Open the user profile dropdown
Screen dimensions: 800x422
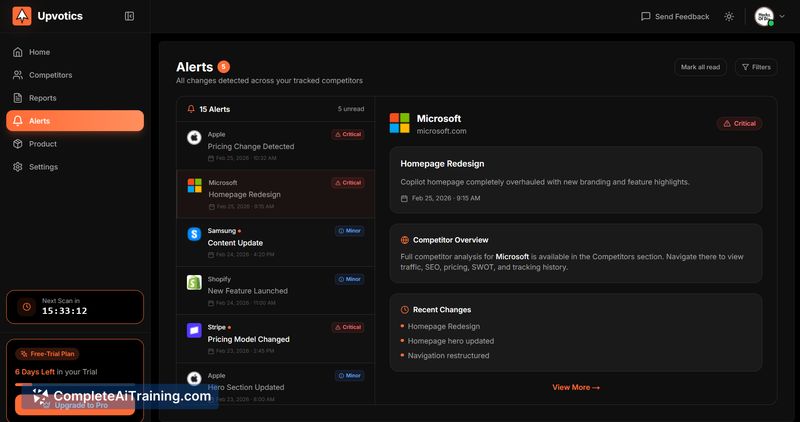click(770, 16)
